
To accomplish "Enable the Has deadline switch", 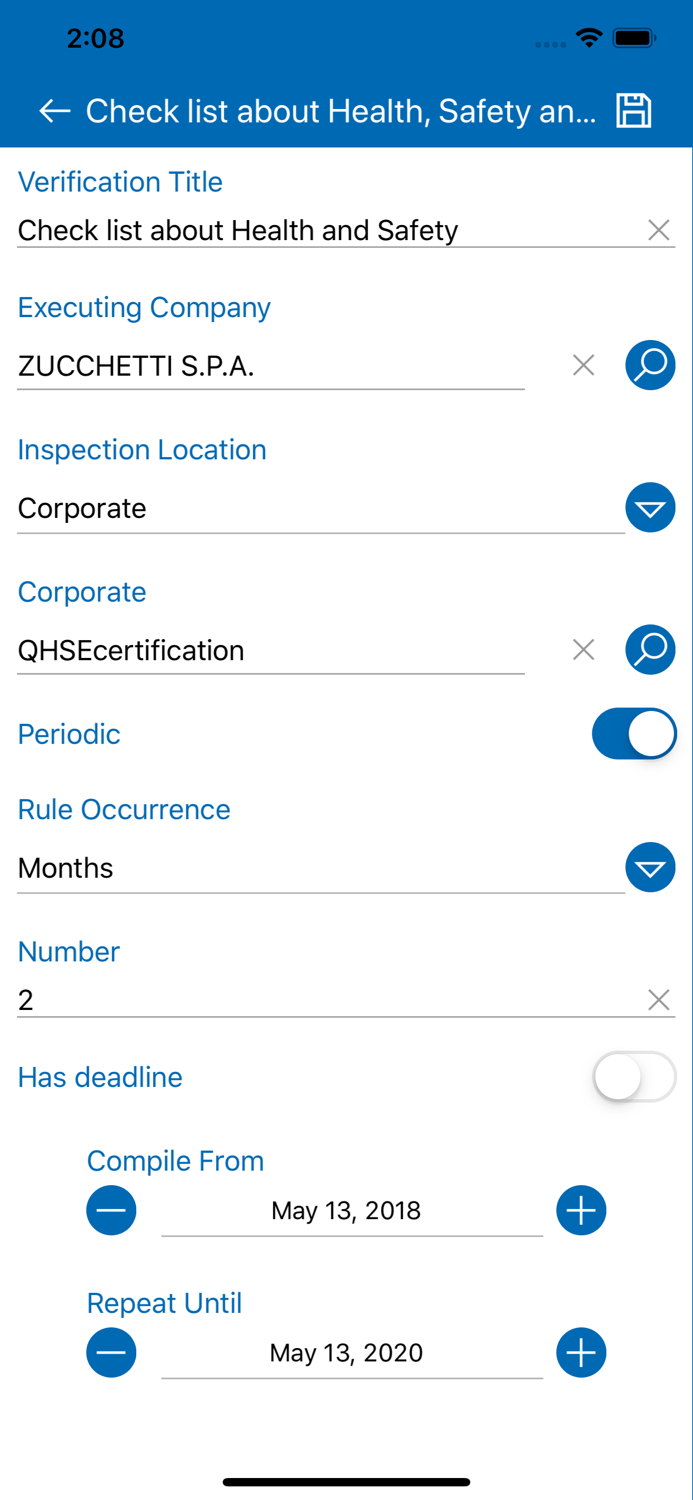I will pyautogui.click(x=634, y=1077).
